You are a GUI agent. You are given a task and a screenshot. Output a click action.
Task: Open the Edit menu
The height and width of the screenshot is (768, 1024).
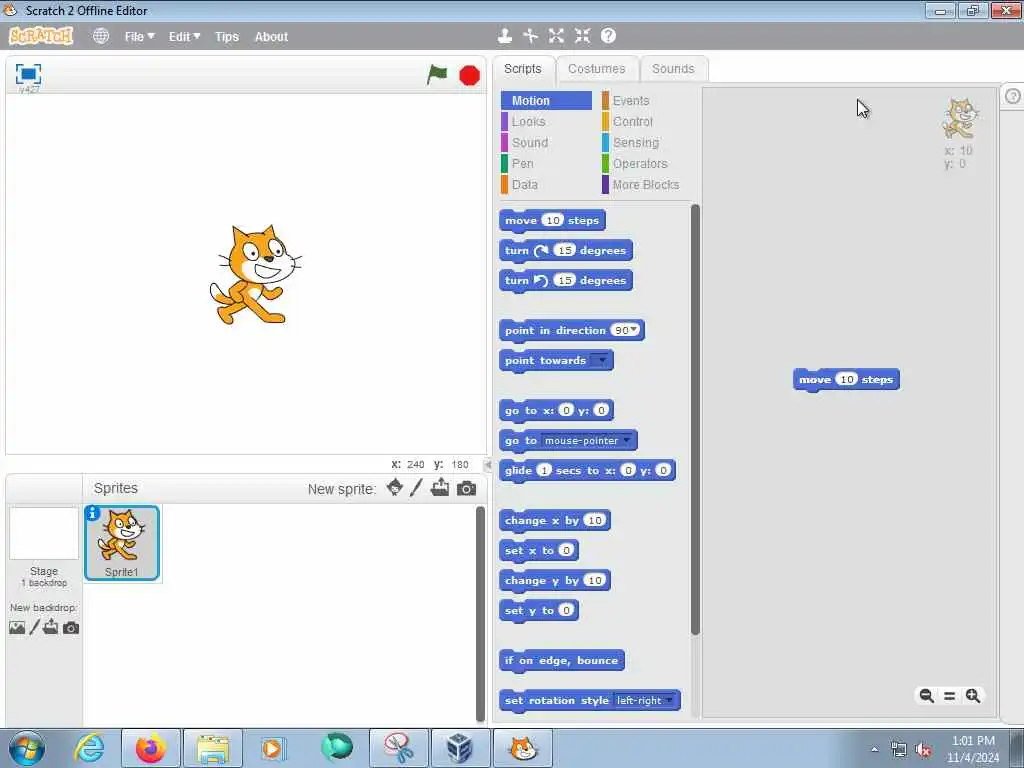click(x=184, y=37)
